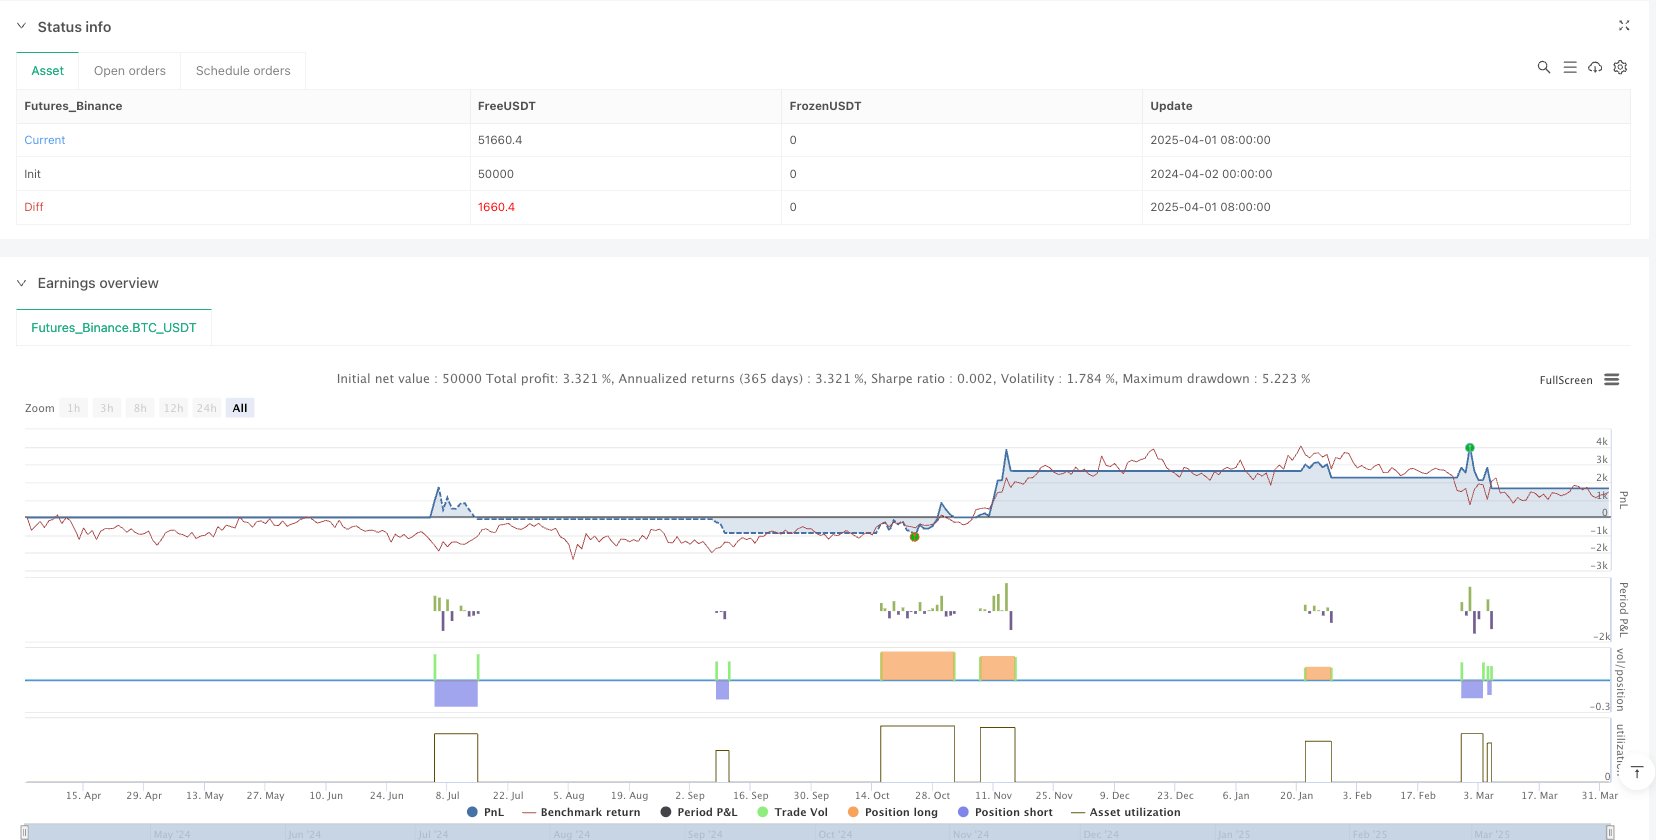Open the Schedule orders tab
The image size is (1656, 840).
click(x=243, y=71)
